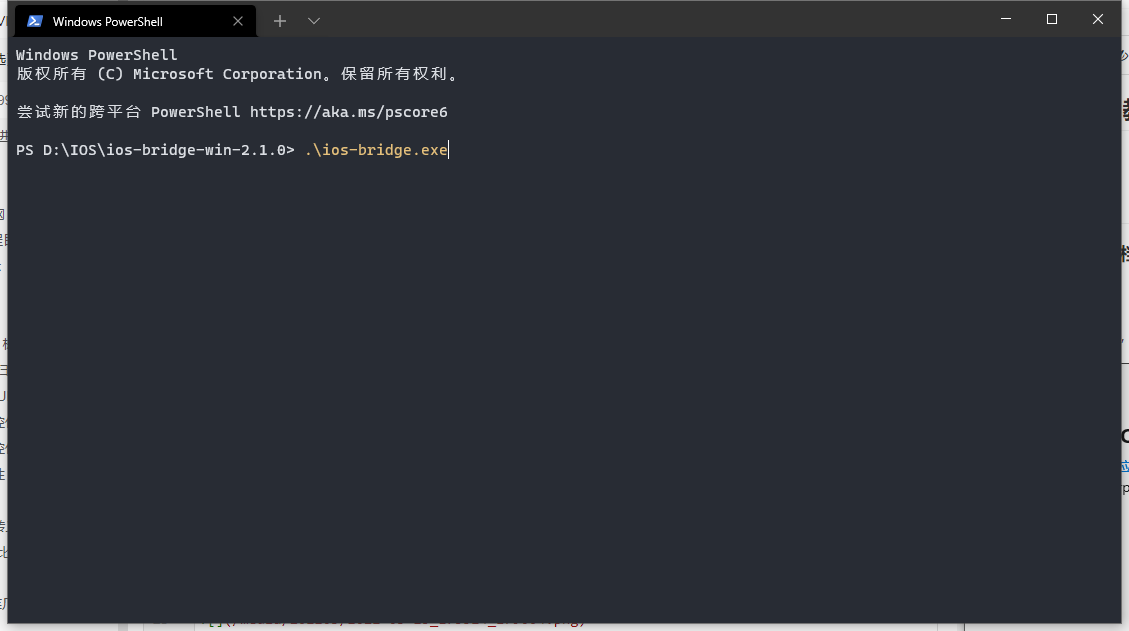Maximize the terminal window
Viewport: 1129px width, 631px height.
(1052, 19)
